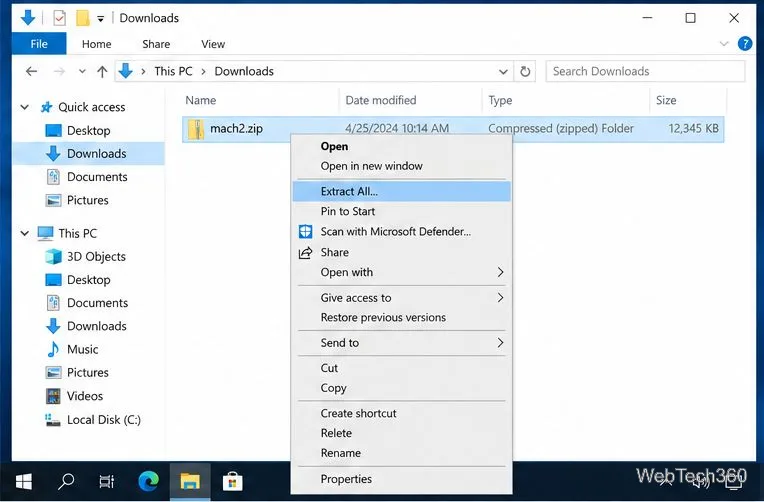Collapse the This PC tree node
The width and height of the screenshot is (764, 502).
pyautogui.click(x=24, y=233)
